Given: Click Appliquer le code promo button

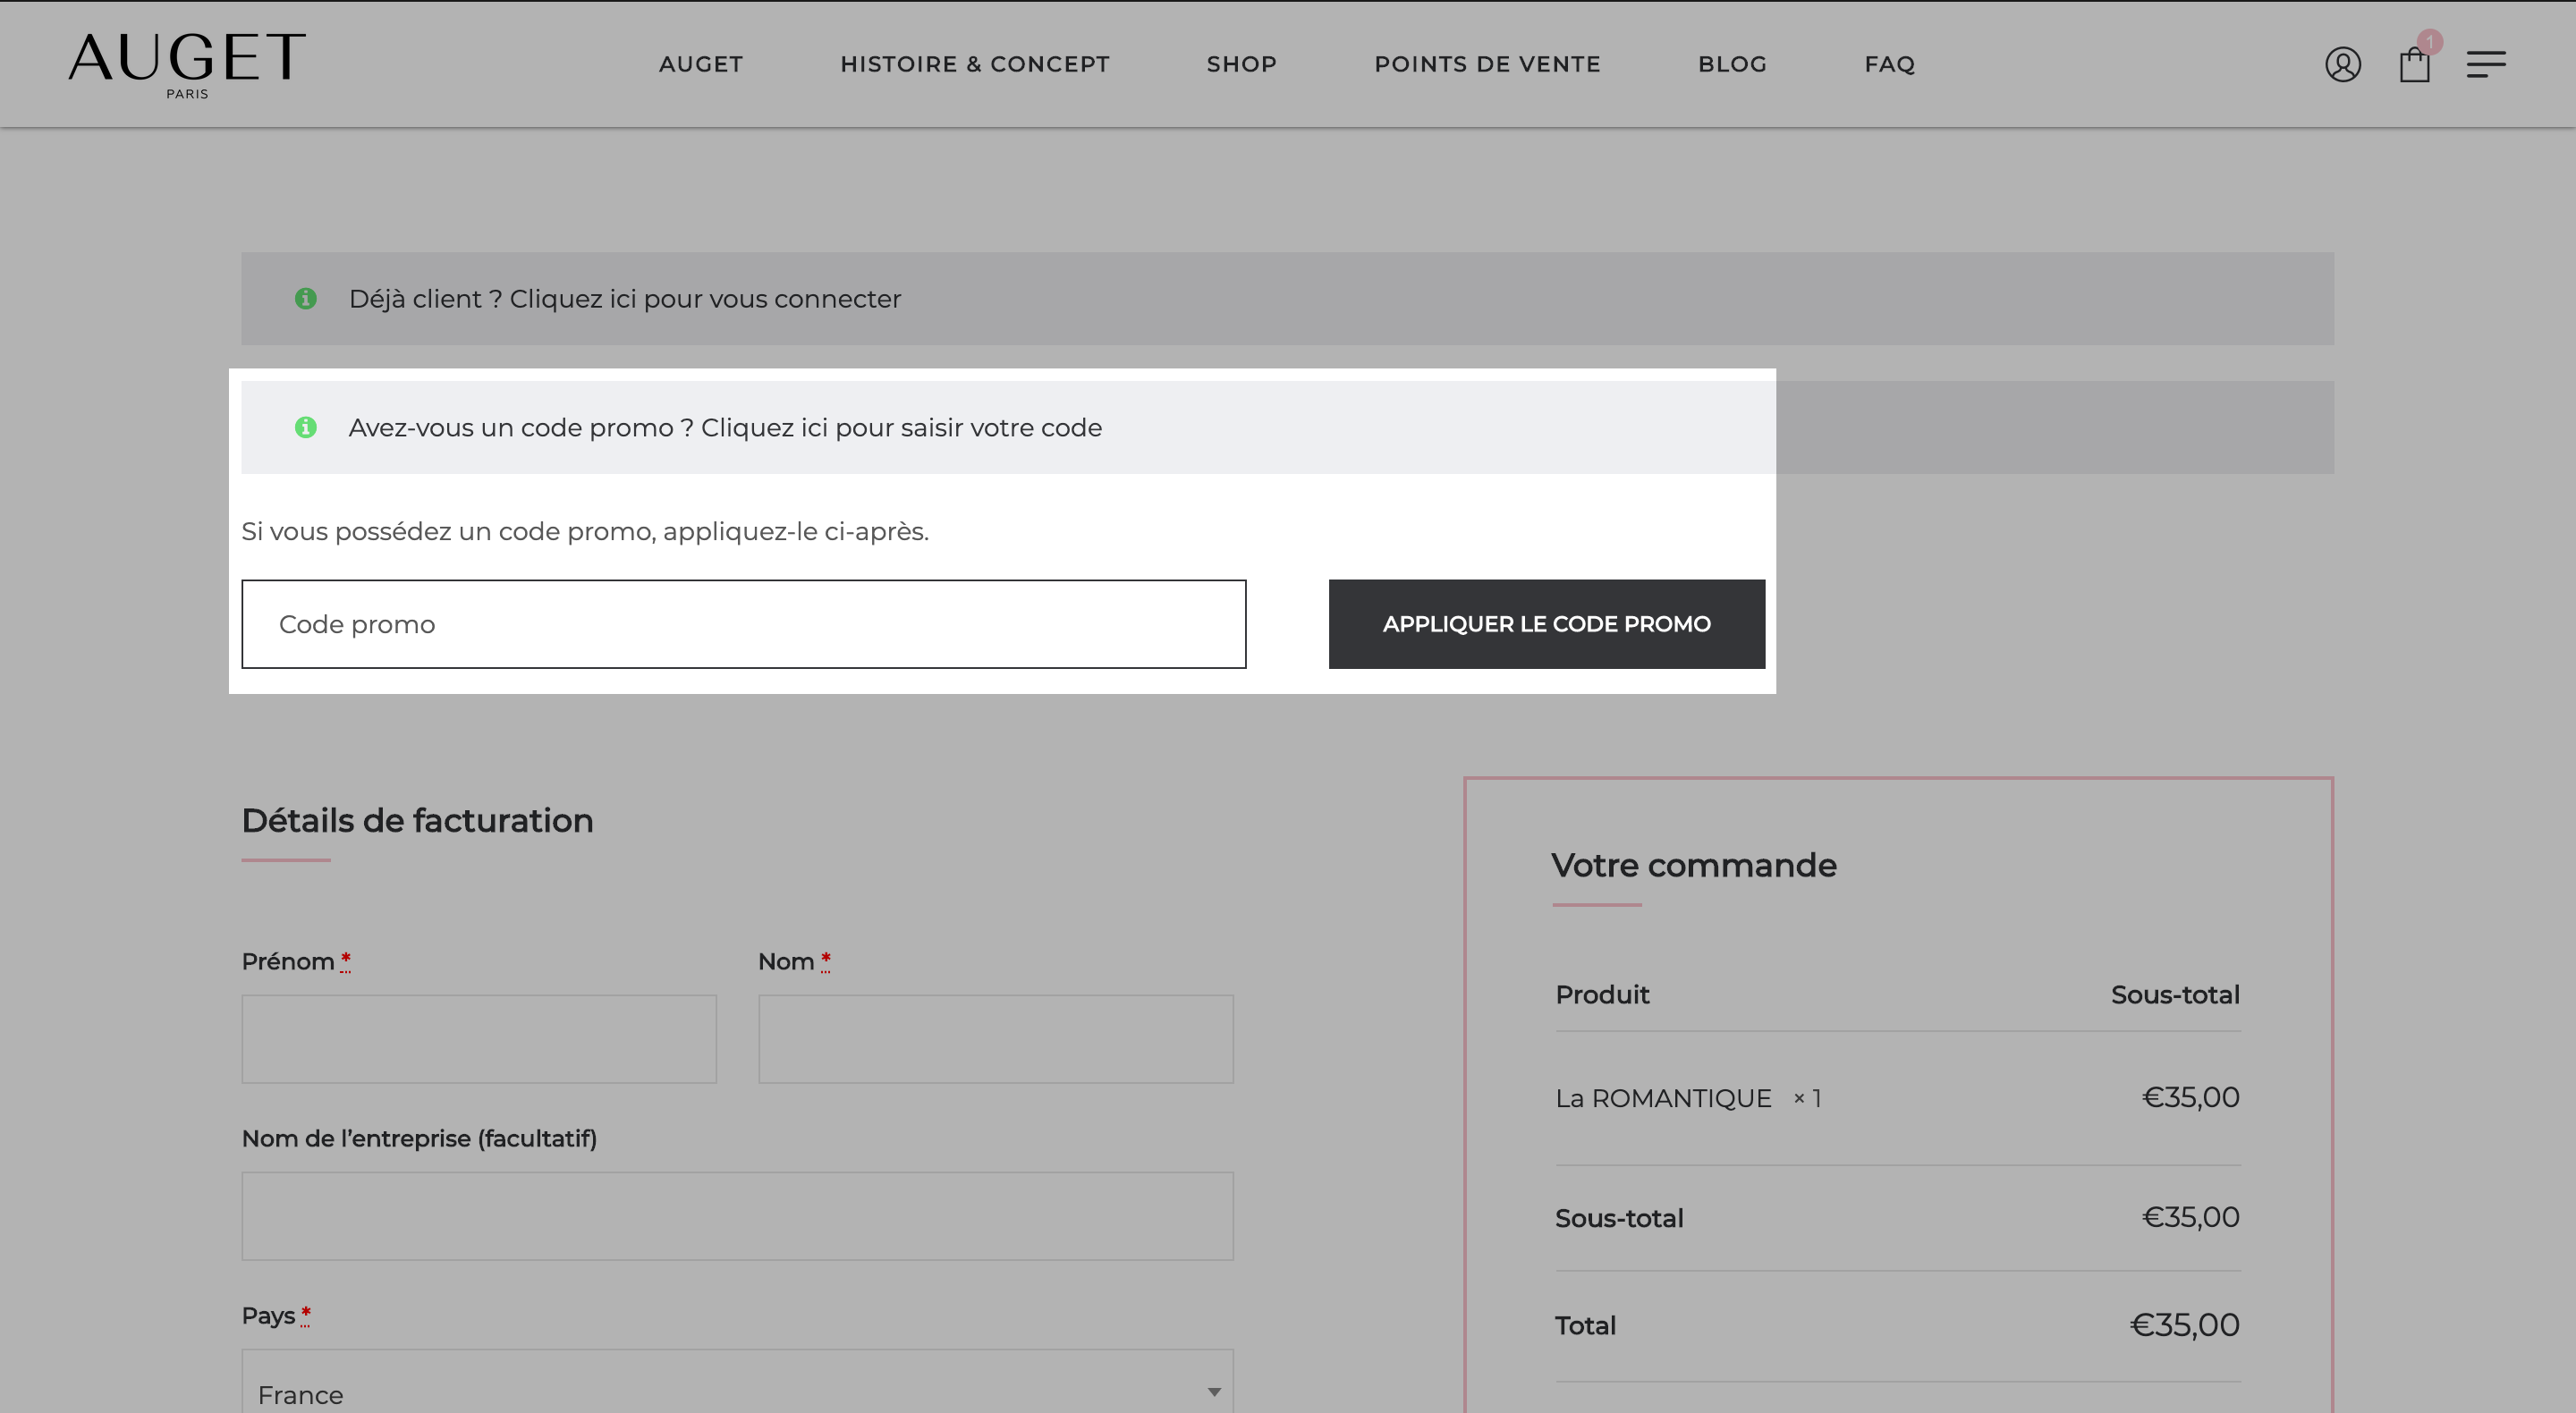Looking at the screenshot, I should [x=1546, y=624].
